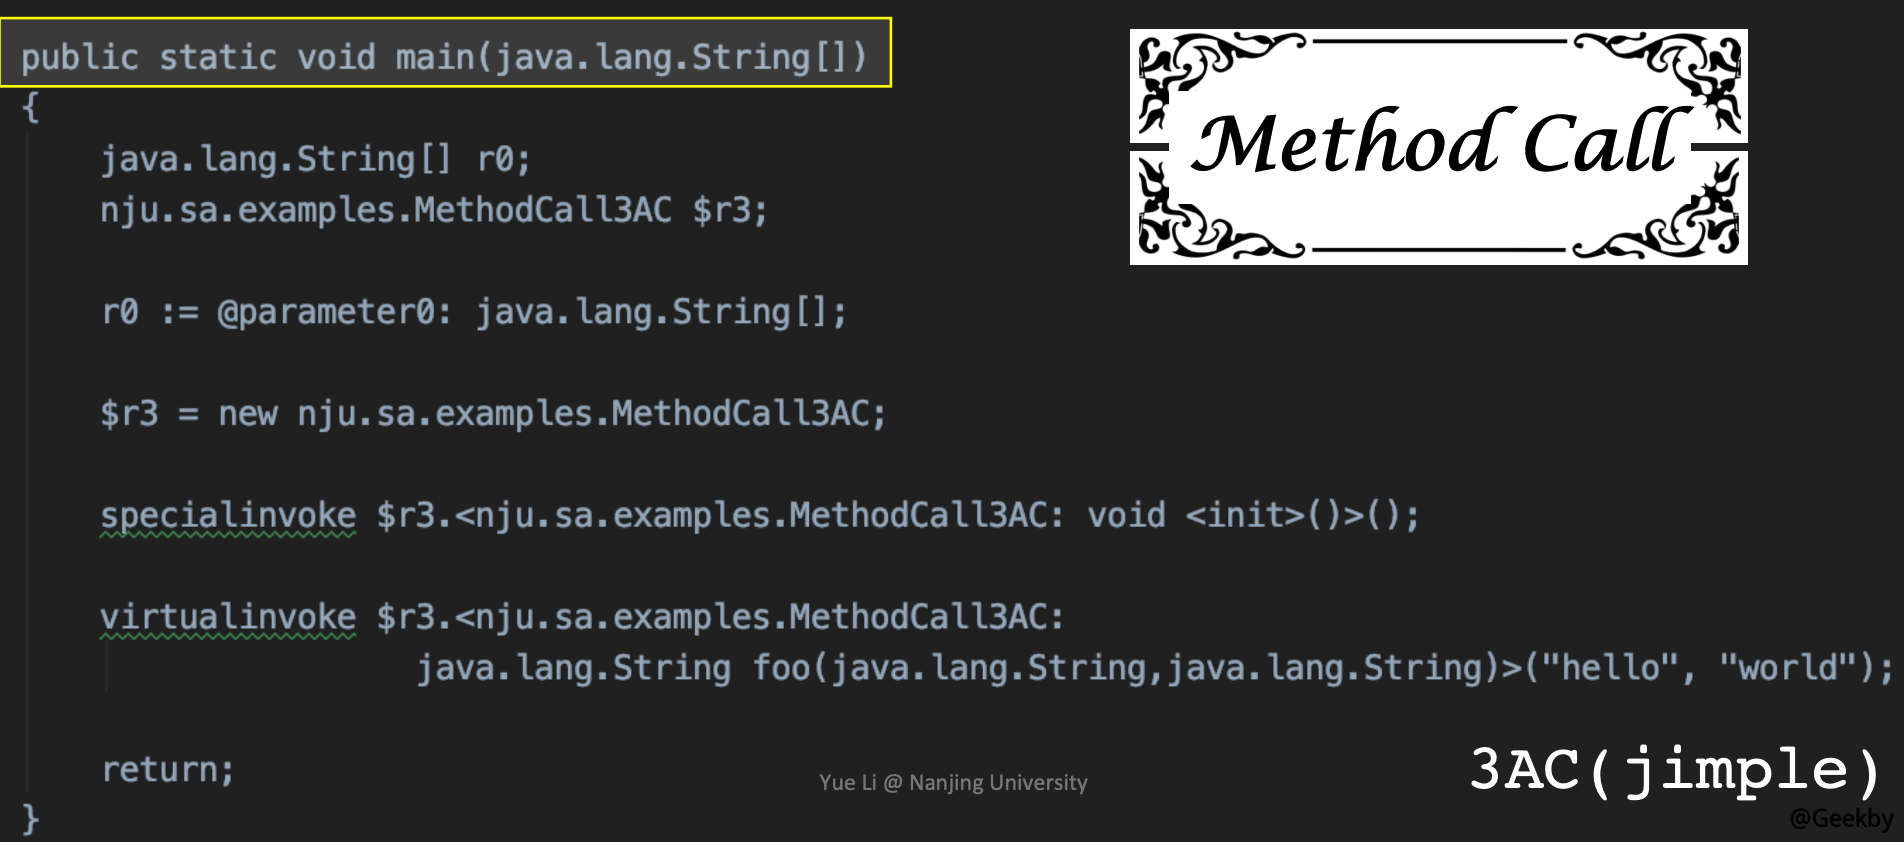
Task: Click the word static in the method signature
Action: pos(217,57)
